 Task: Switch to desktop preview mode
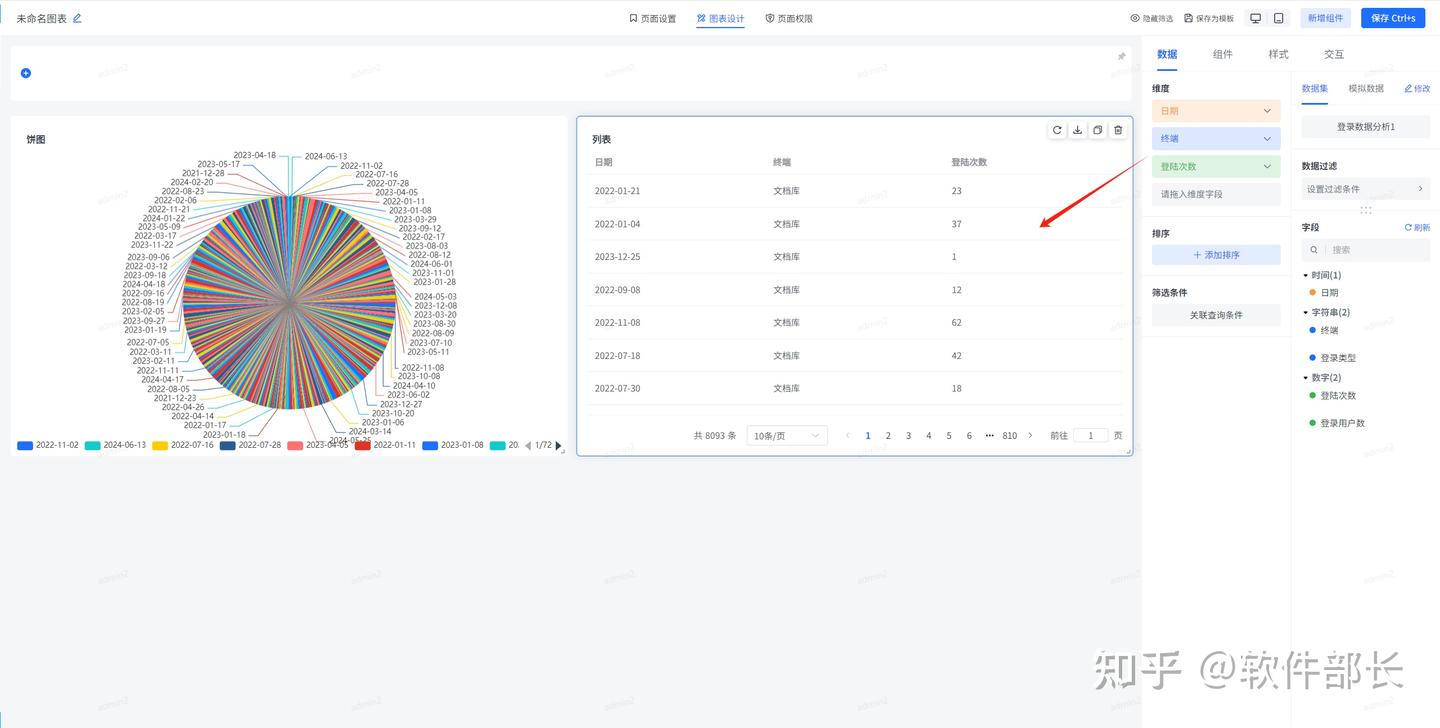point(1255,18)
